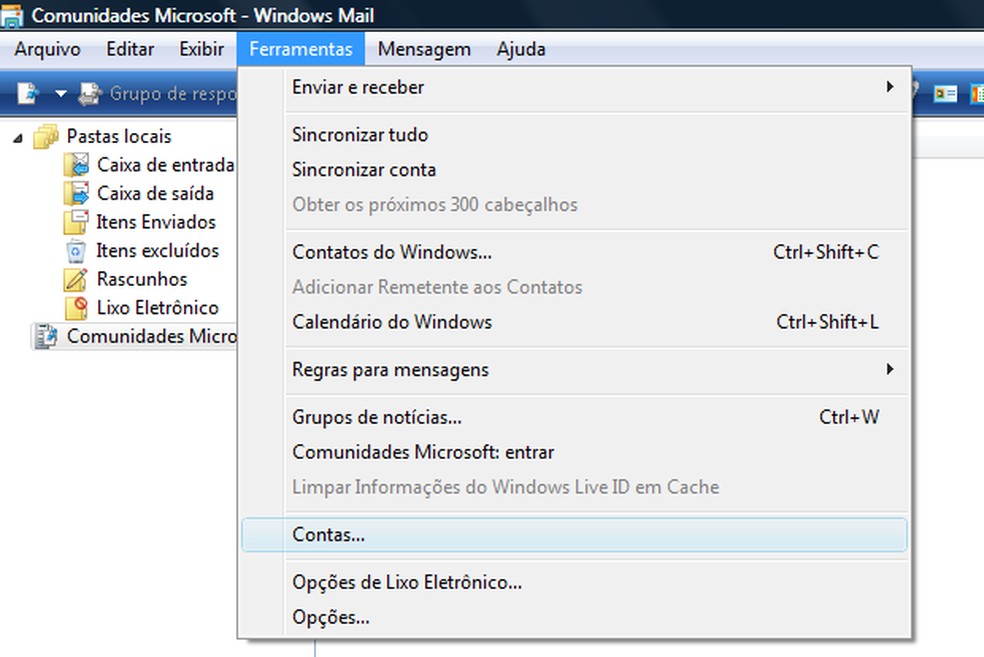Open the Ajuda menu
Image resolution: width=984 pixels, height=657 pixels.
[521, 48]
